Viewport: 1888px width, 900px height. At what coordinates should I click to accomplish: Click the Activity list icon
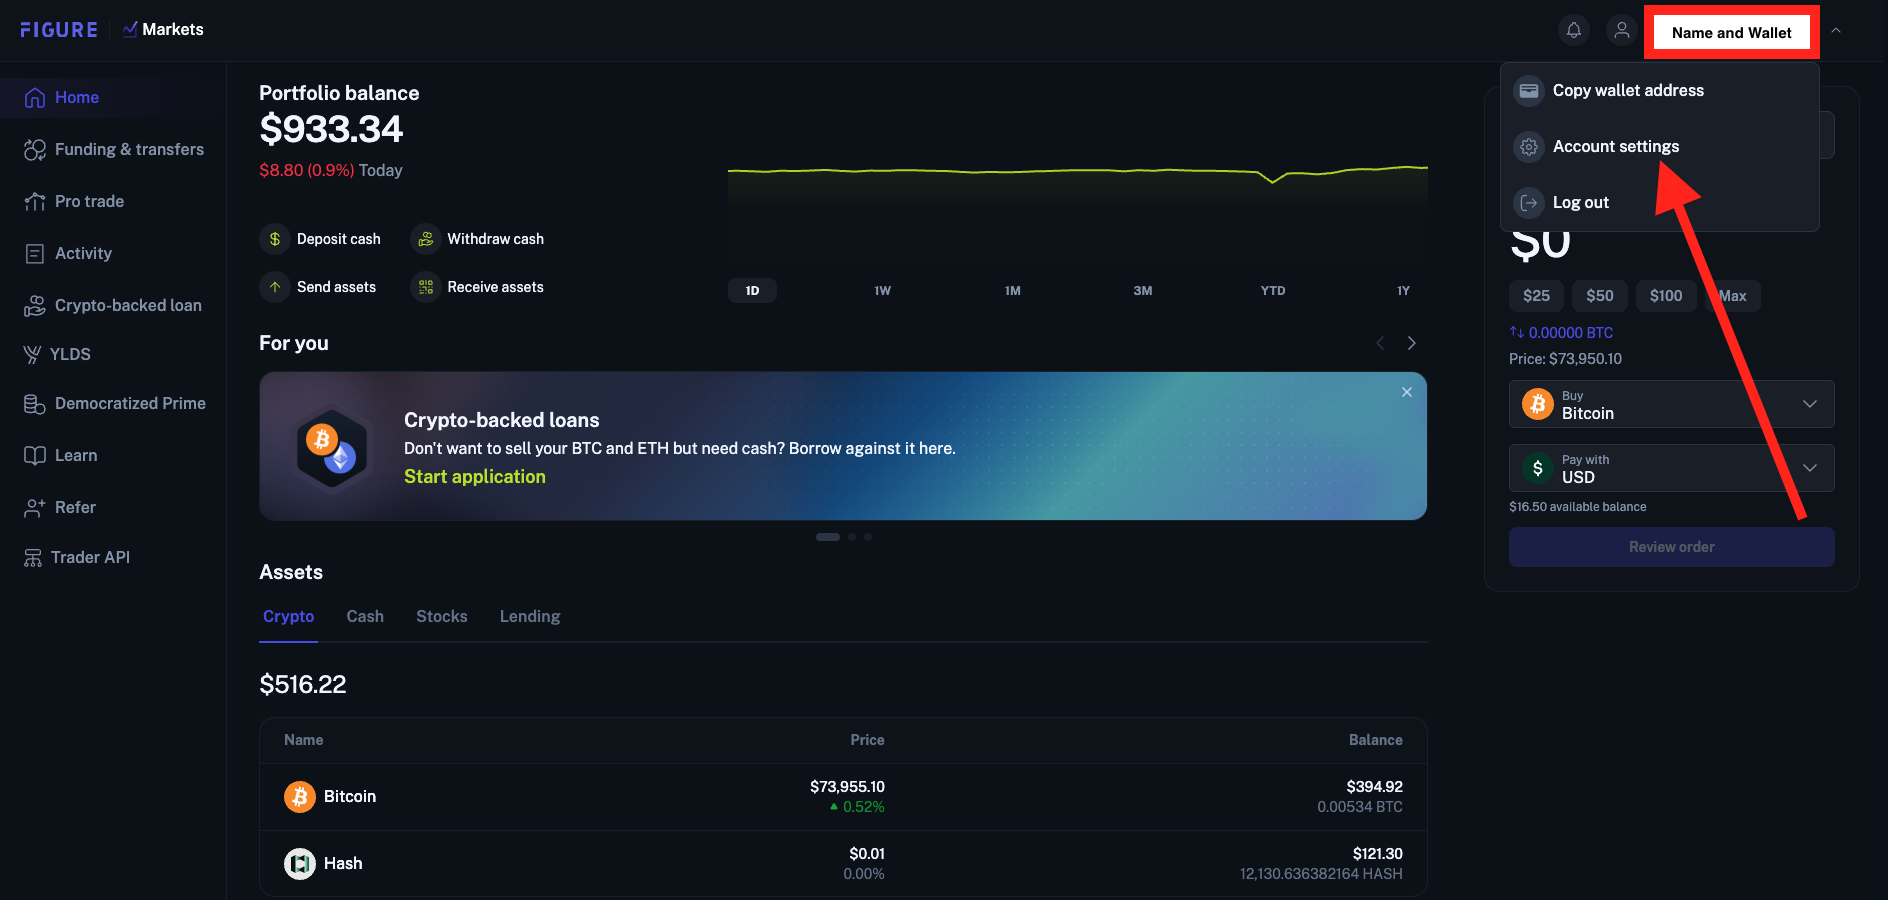35,253
